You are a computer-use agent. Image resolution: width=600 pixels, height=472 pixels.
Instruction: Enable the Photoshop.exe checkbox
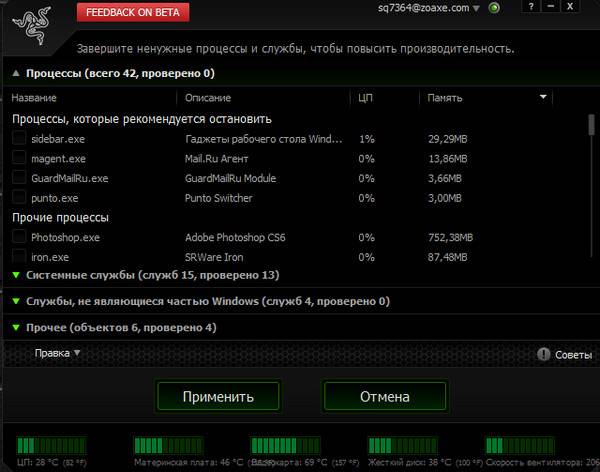[x=19, y=238]
